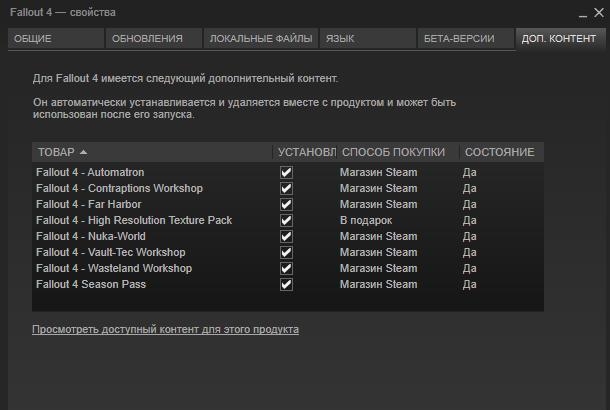
Task: Click Да status in Vault-Tec Workshop row
Action: tap(470, 252)
